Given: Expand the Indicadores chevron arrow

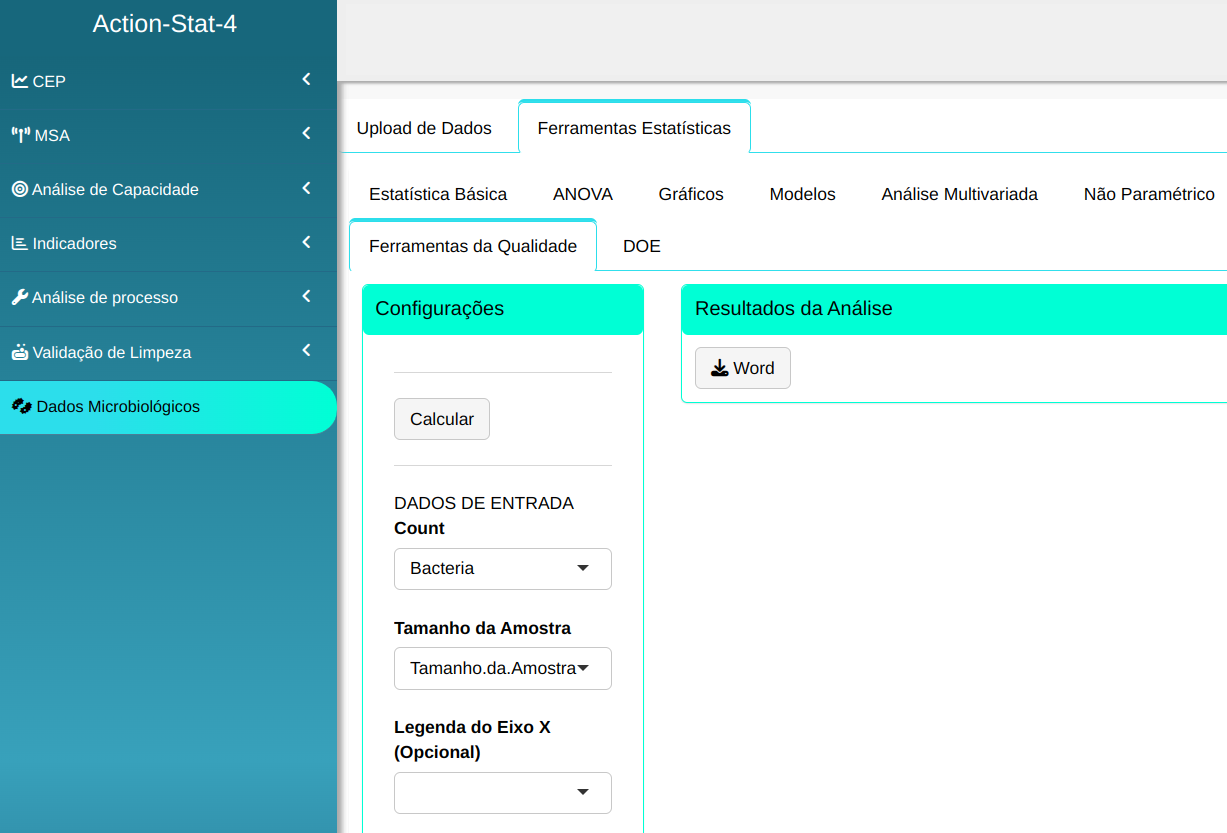Looking at the screenshot, I should (x=306, y=242).
